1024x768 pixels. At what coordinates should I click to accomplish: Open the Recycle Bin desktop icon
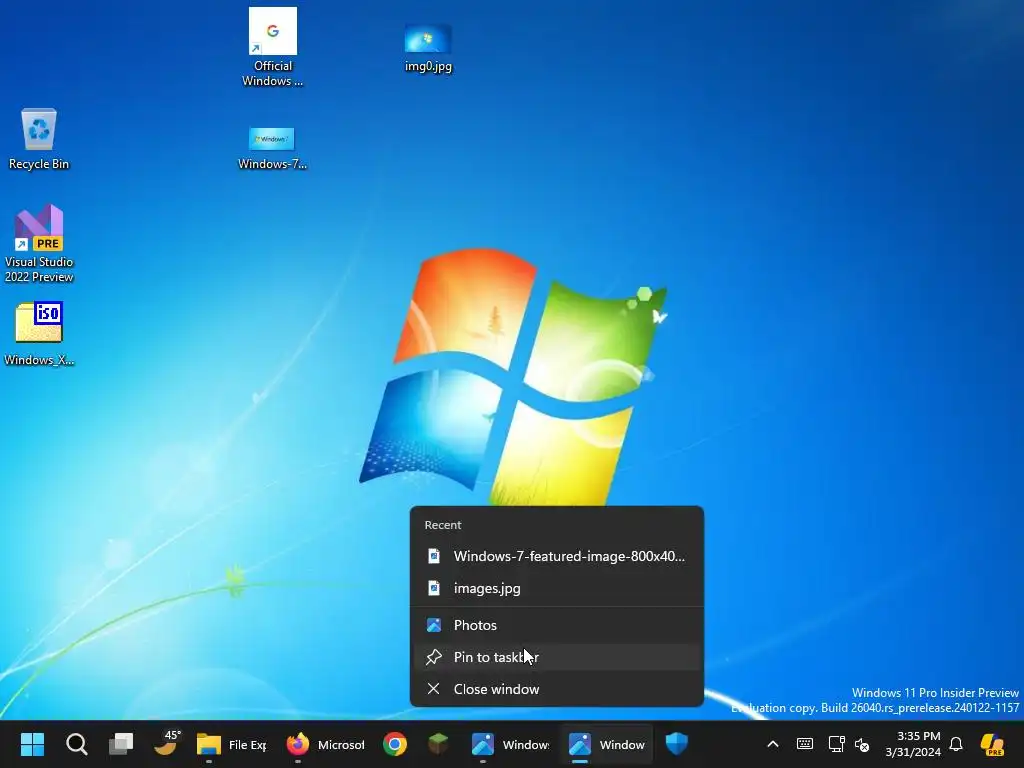pyautogui.click(x=39, y=139)
